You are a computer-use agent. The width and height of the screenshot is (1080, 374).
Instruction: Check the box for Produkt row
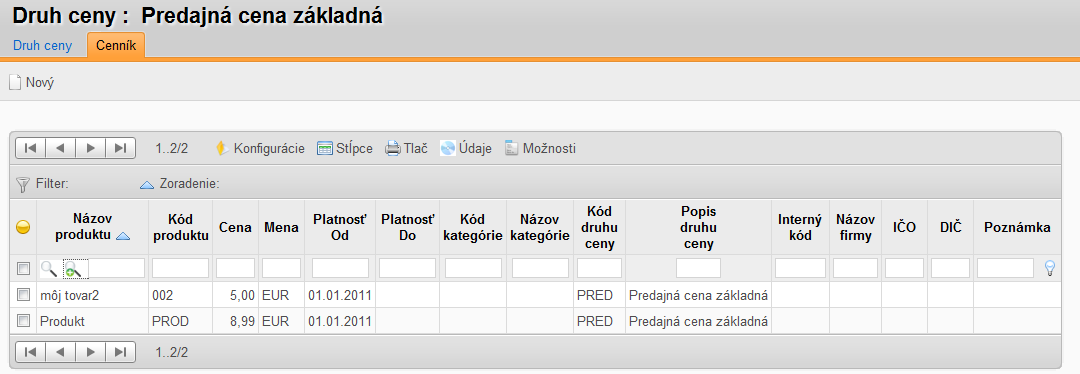click(x=23, y=320)
